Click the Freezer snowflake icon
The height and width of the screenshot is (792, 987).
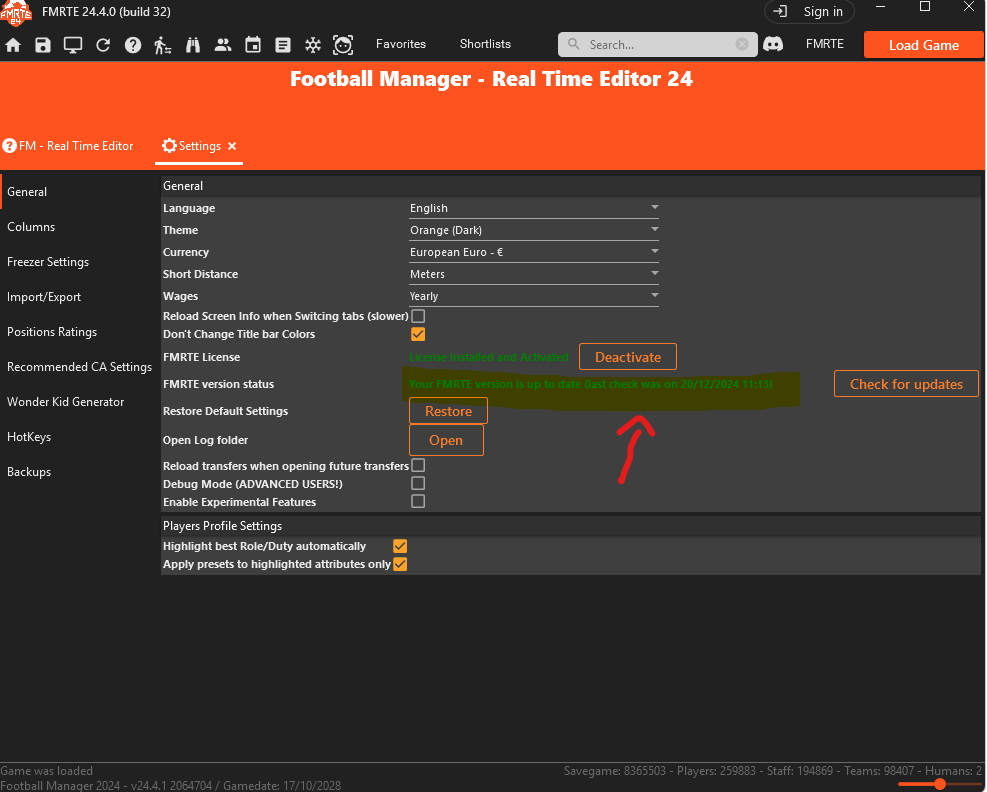coord(313,45)
